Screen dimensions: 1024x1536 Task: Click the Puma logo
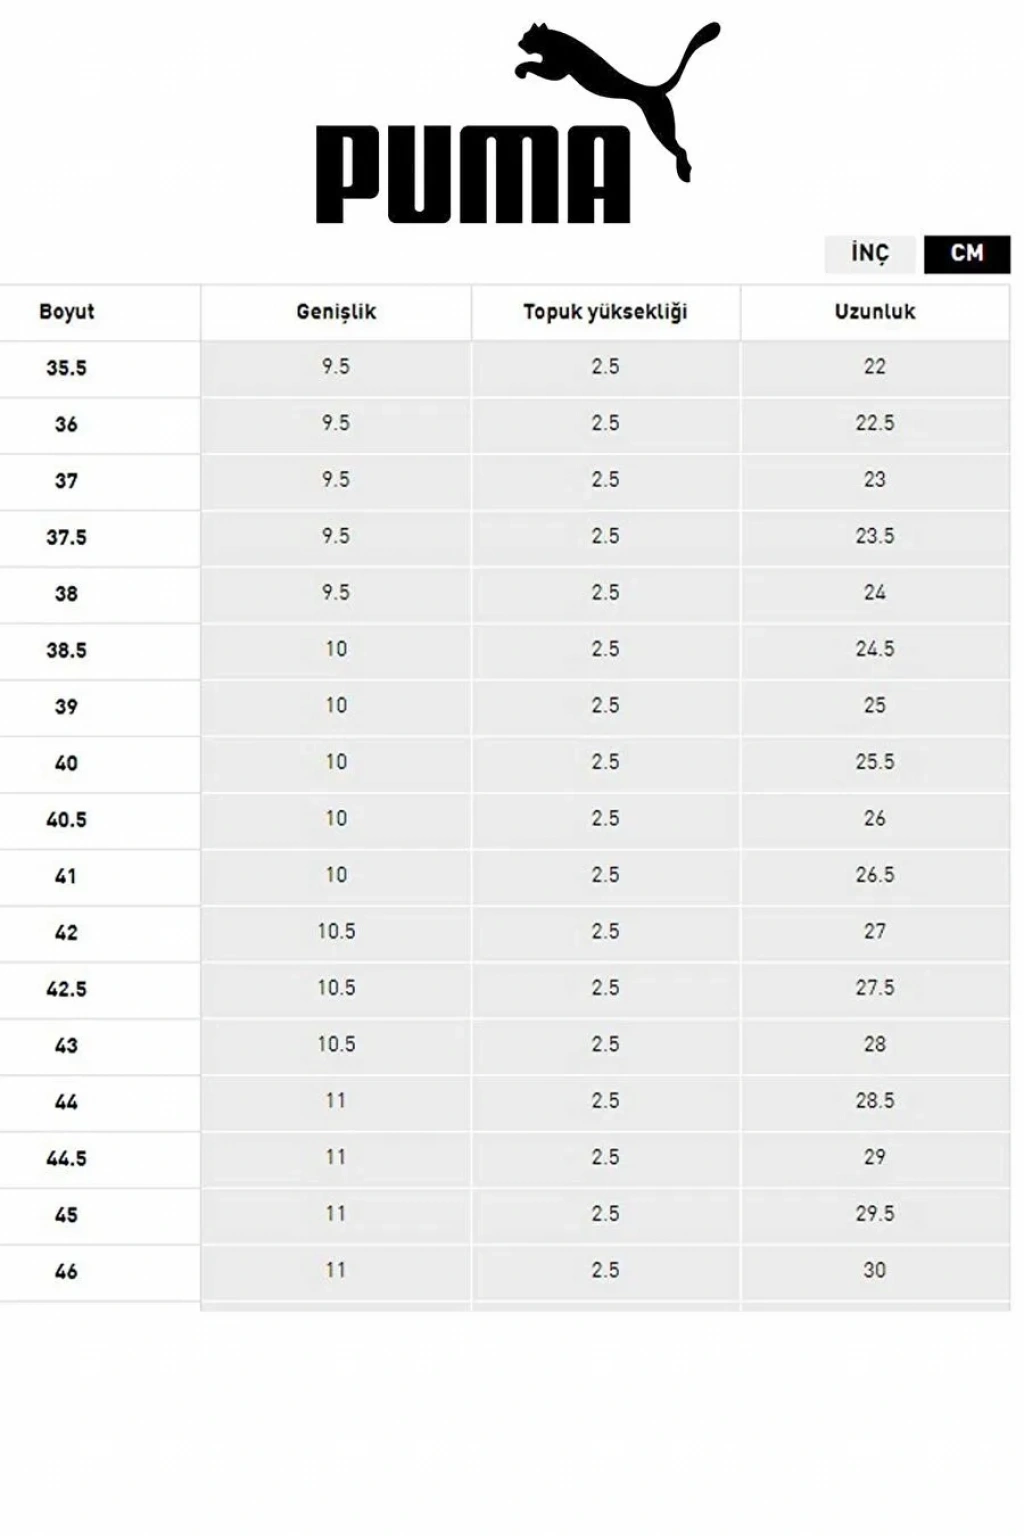coord(515,126)
